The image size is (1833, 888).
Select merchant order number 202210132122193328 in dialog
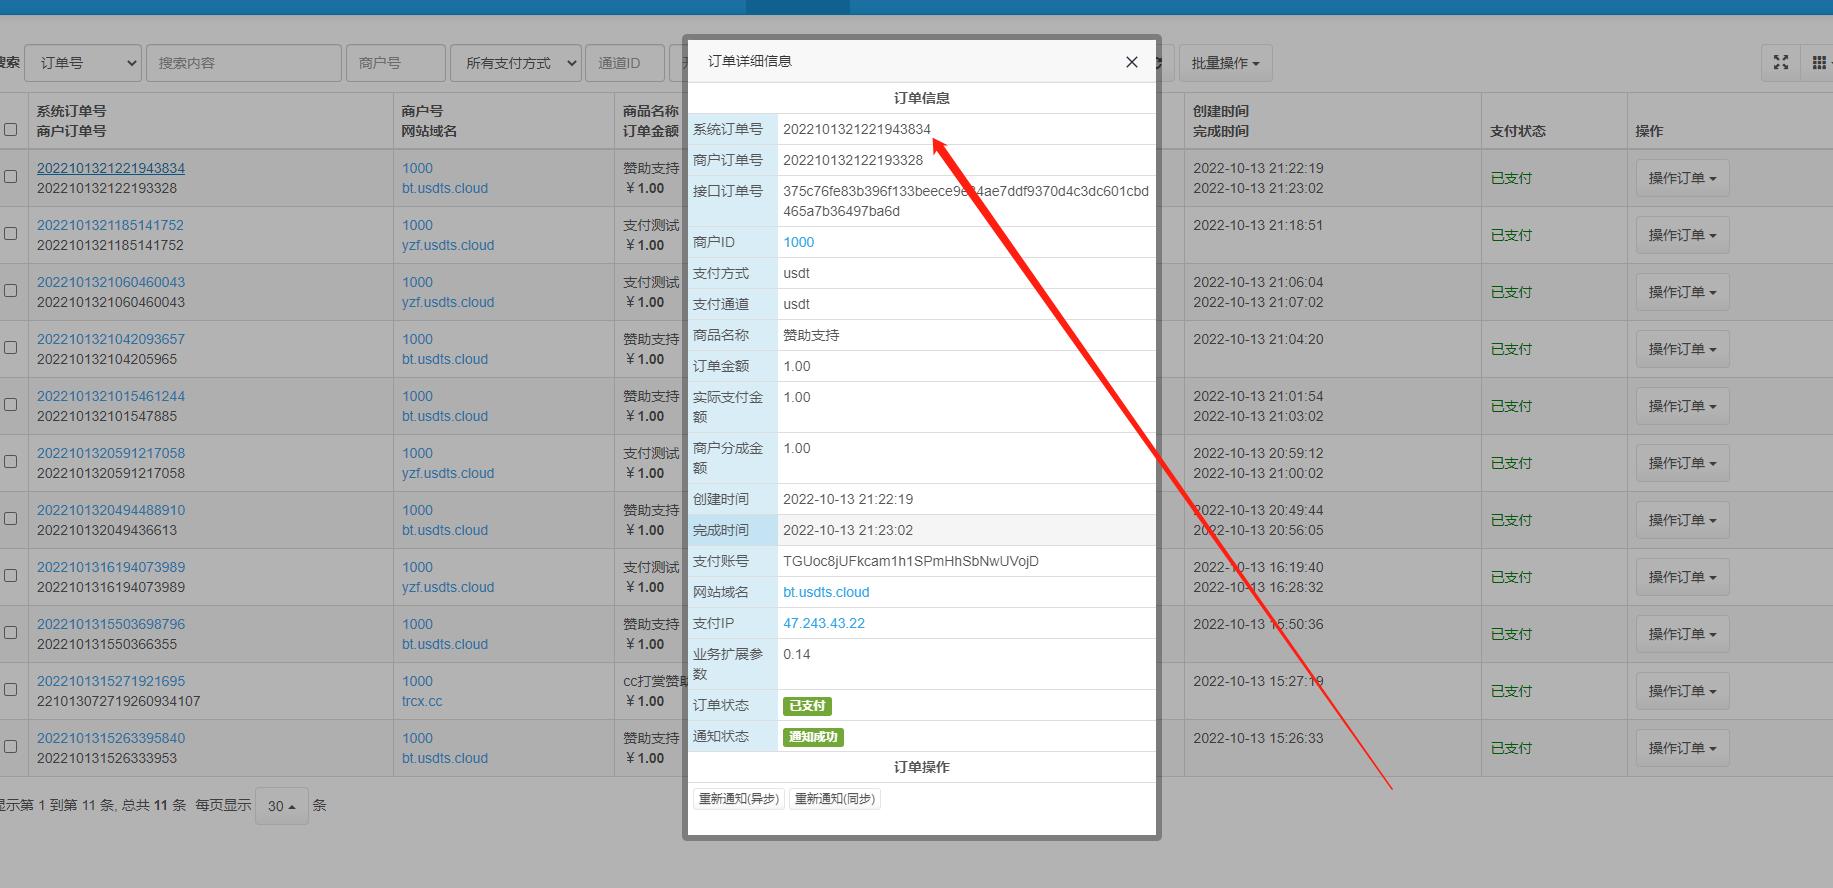[853, 160]
